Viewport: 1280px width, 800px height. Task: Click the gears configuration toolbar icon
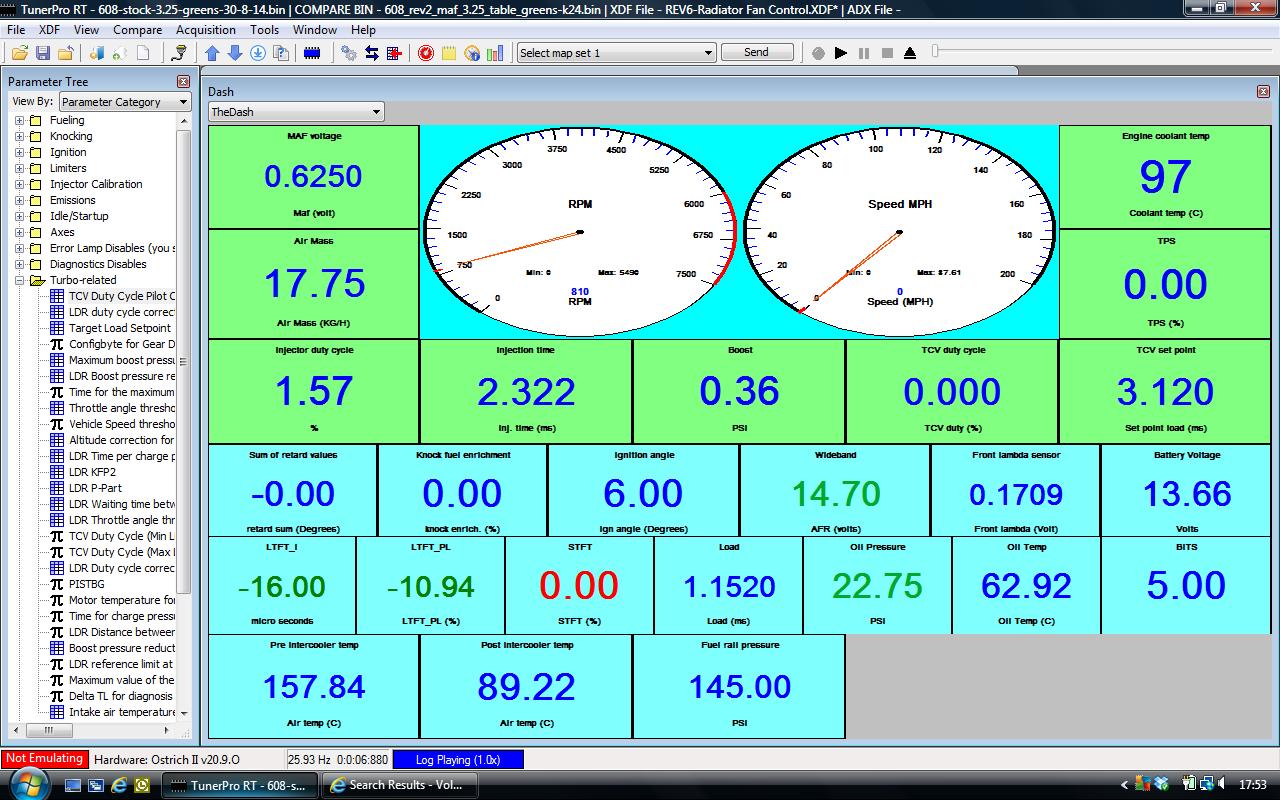tap(349, 53)
